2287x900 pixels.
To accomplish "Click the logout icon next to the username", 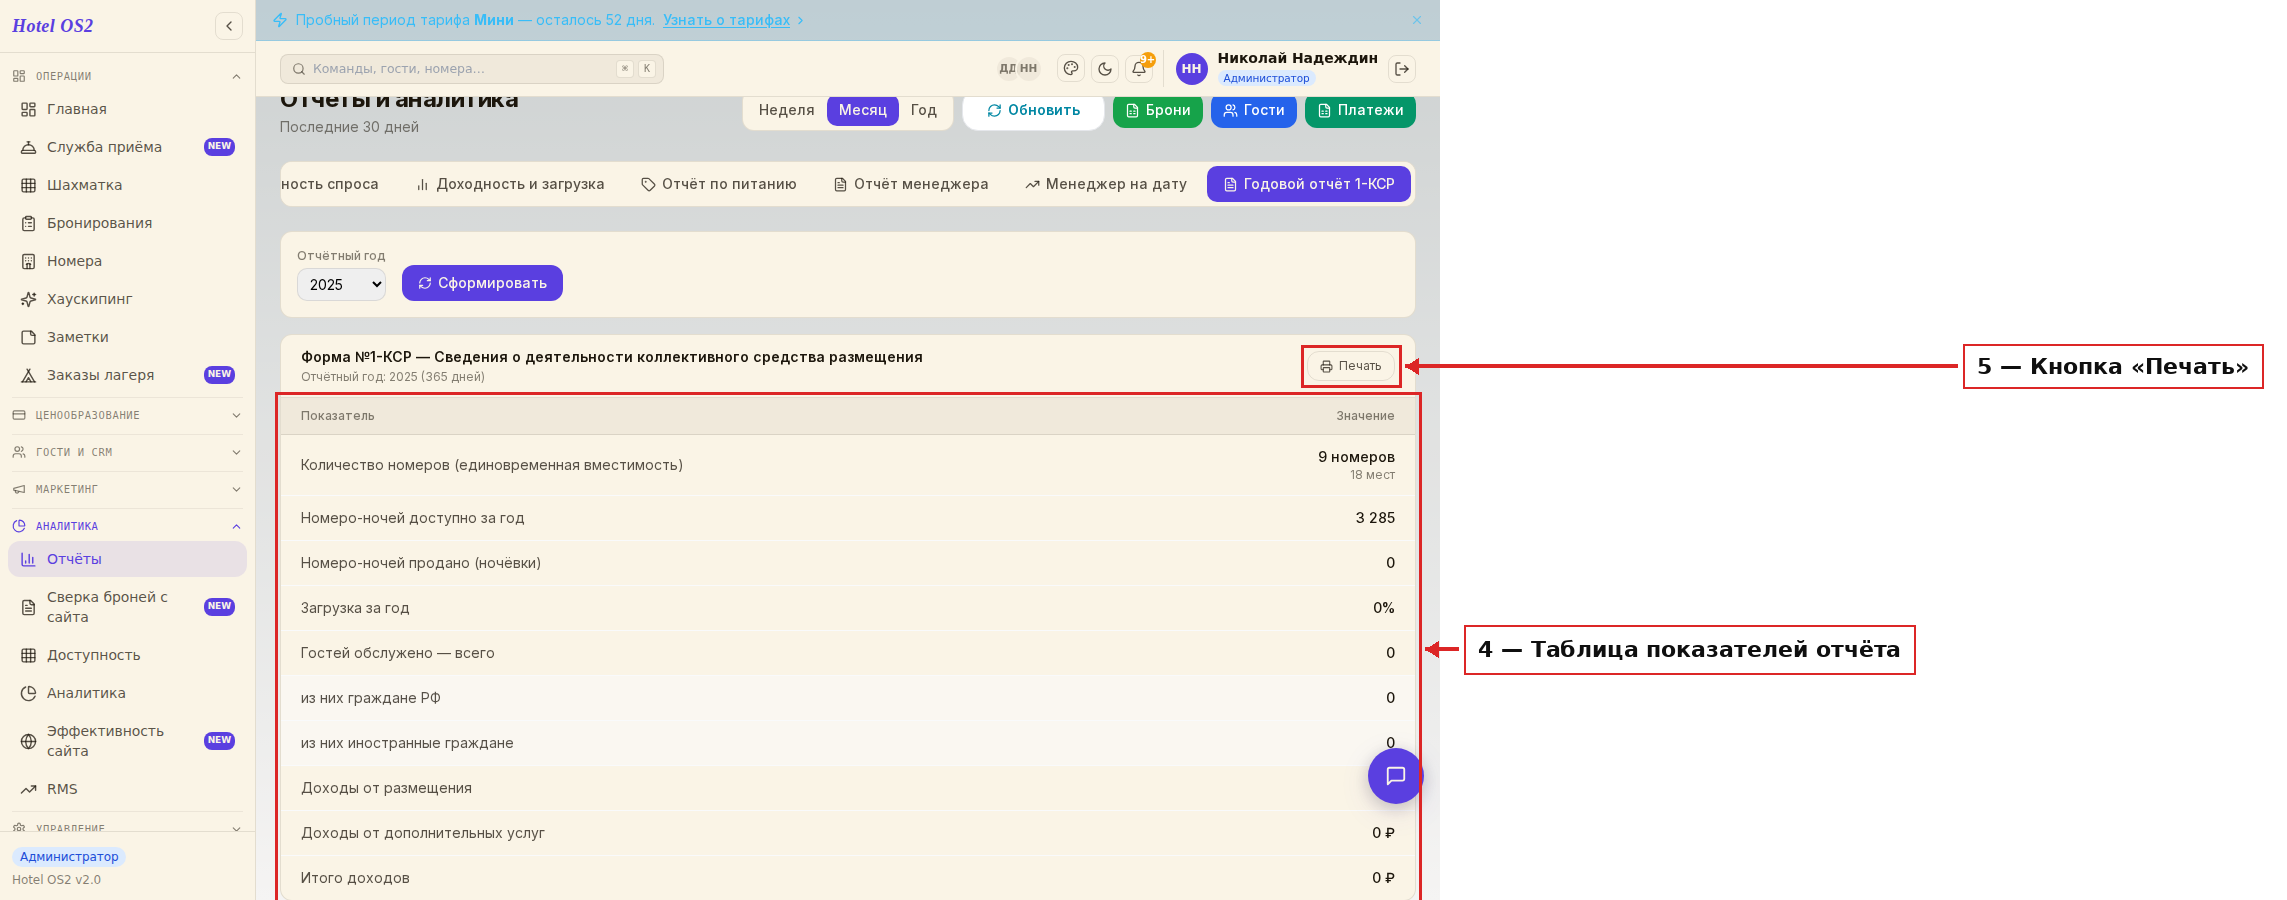I will pos(1402,69).
